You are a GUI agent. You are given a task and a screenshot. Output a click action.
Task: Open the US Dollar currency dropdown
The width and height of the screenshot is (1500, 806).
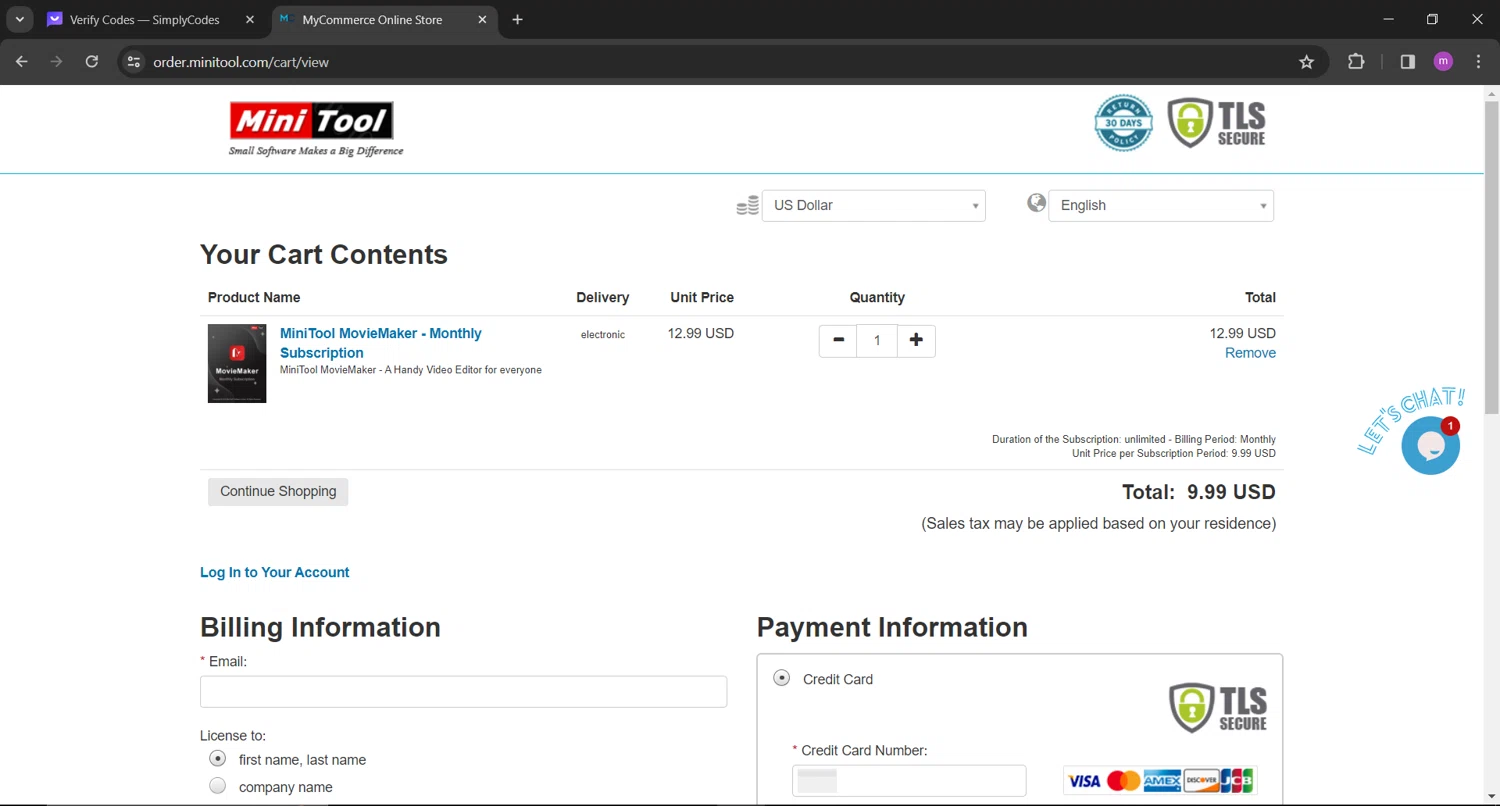pos(874,205)
